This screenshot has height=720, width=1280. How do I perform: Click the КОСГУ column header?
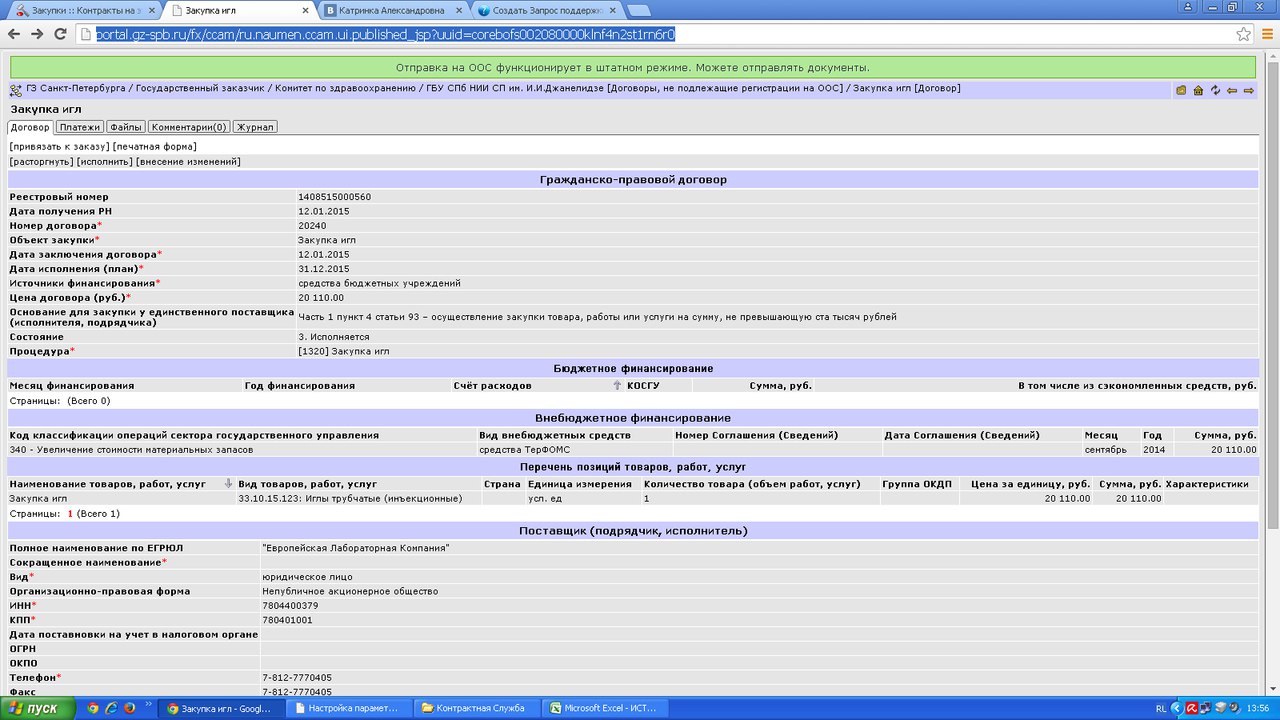click(x=644, y=385)
